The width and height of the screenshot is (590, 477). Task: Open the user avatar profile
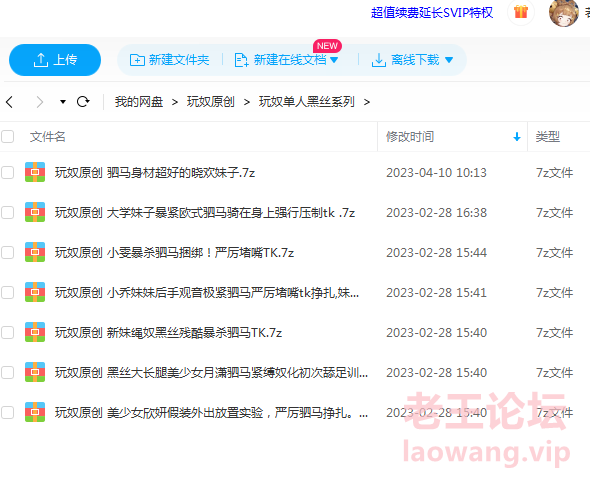(563, 13)
